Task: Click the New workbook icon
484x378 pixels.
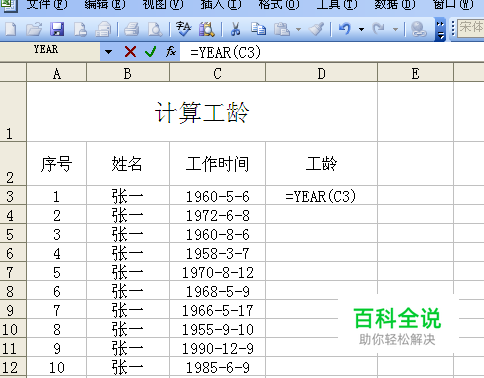Action: 10,29
